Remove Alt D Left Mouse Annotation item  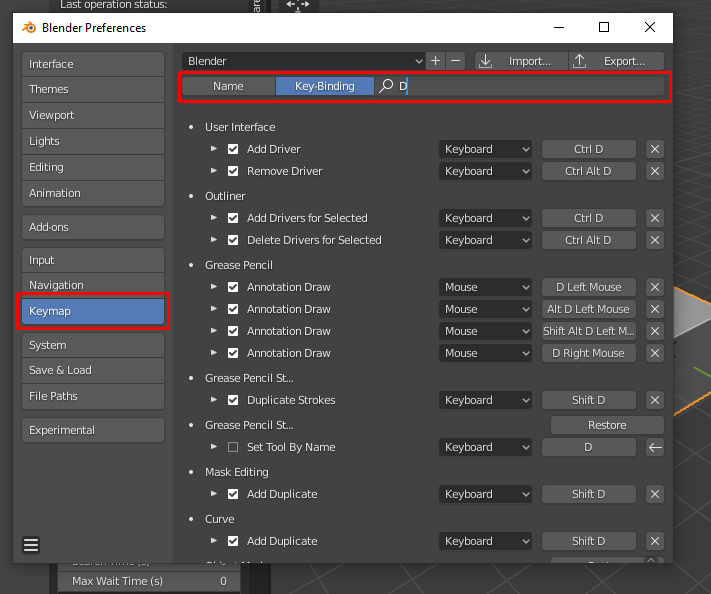coord(655,309)
